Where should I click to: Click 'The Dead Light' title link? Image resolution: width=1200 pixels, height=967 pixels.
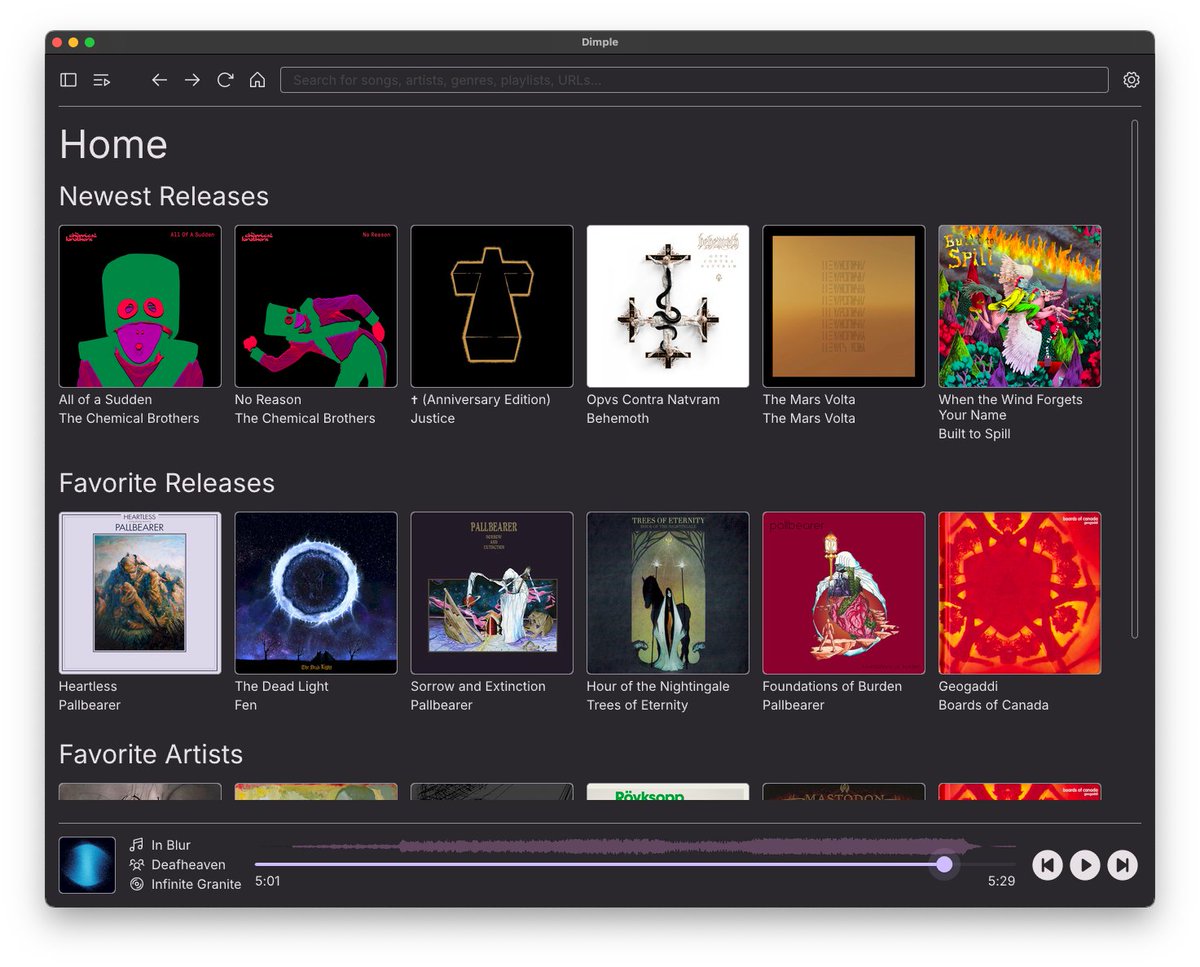[x=282, y=686]
